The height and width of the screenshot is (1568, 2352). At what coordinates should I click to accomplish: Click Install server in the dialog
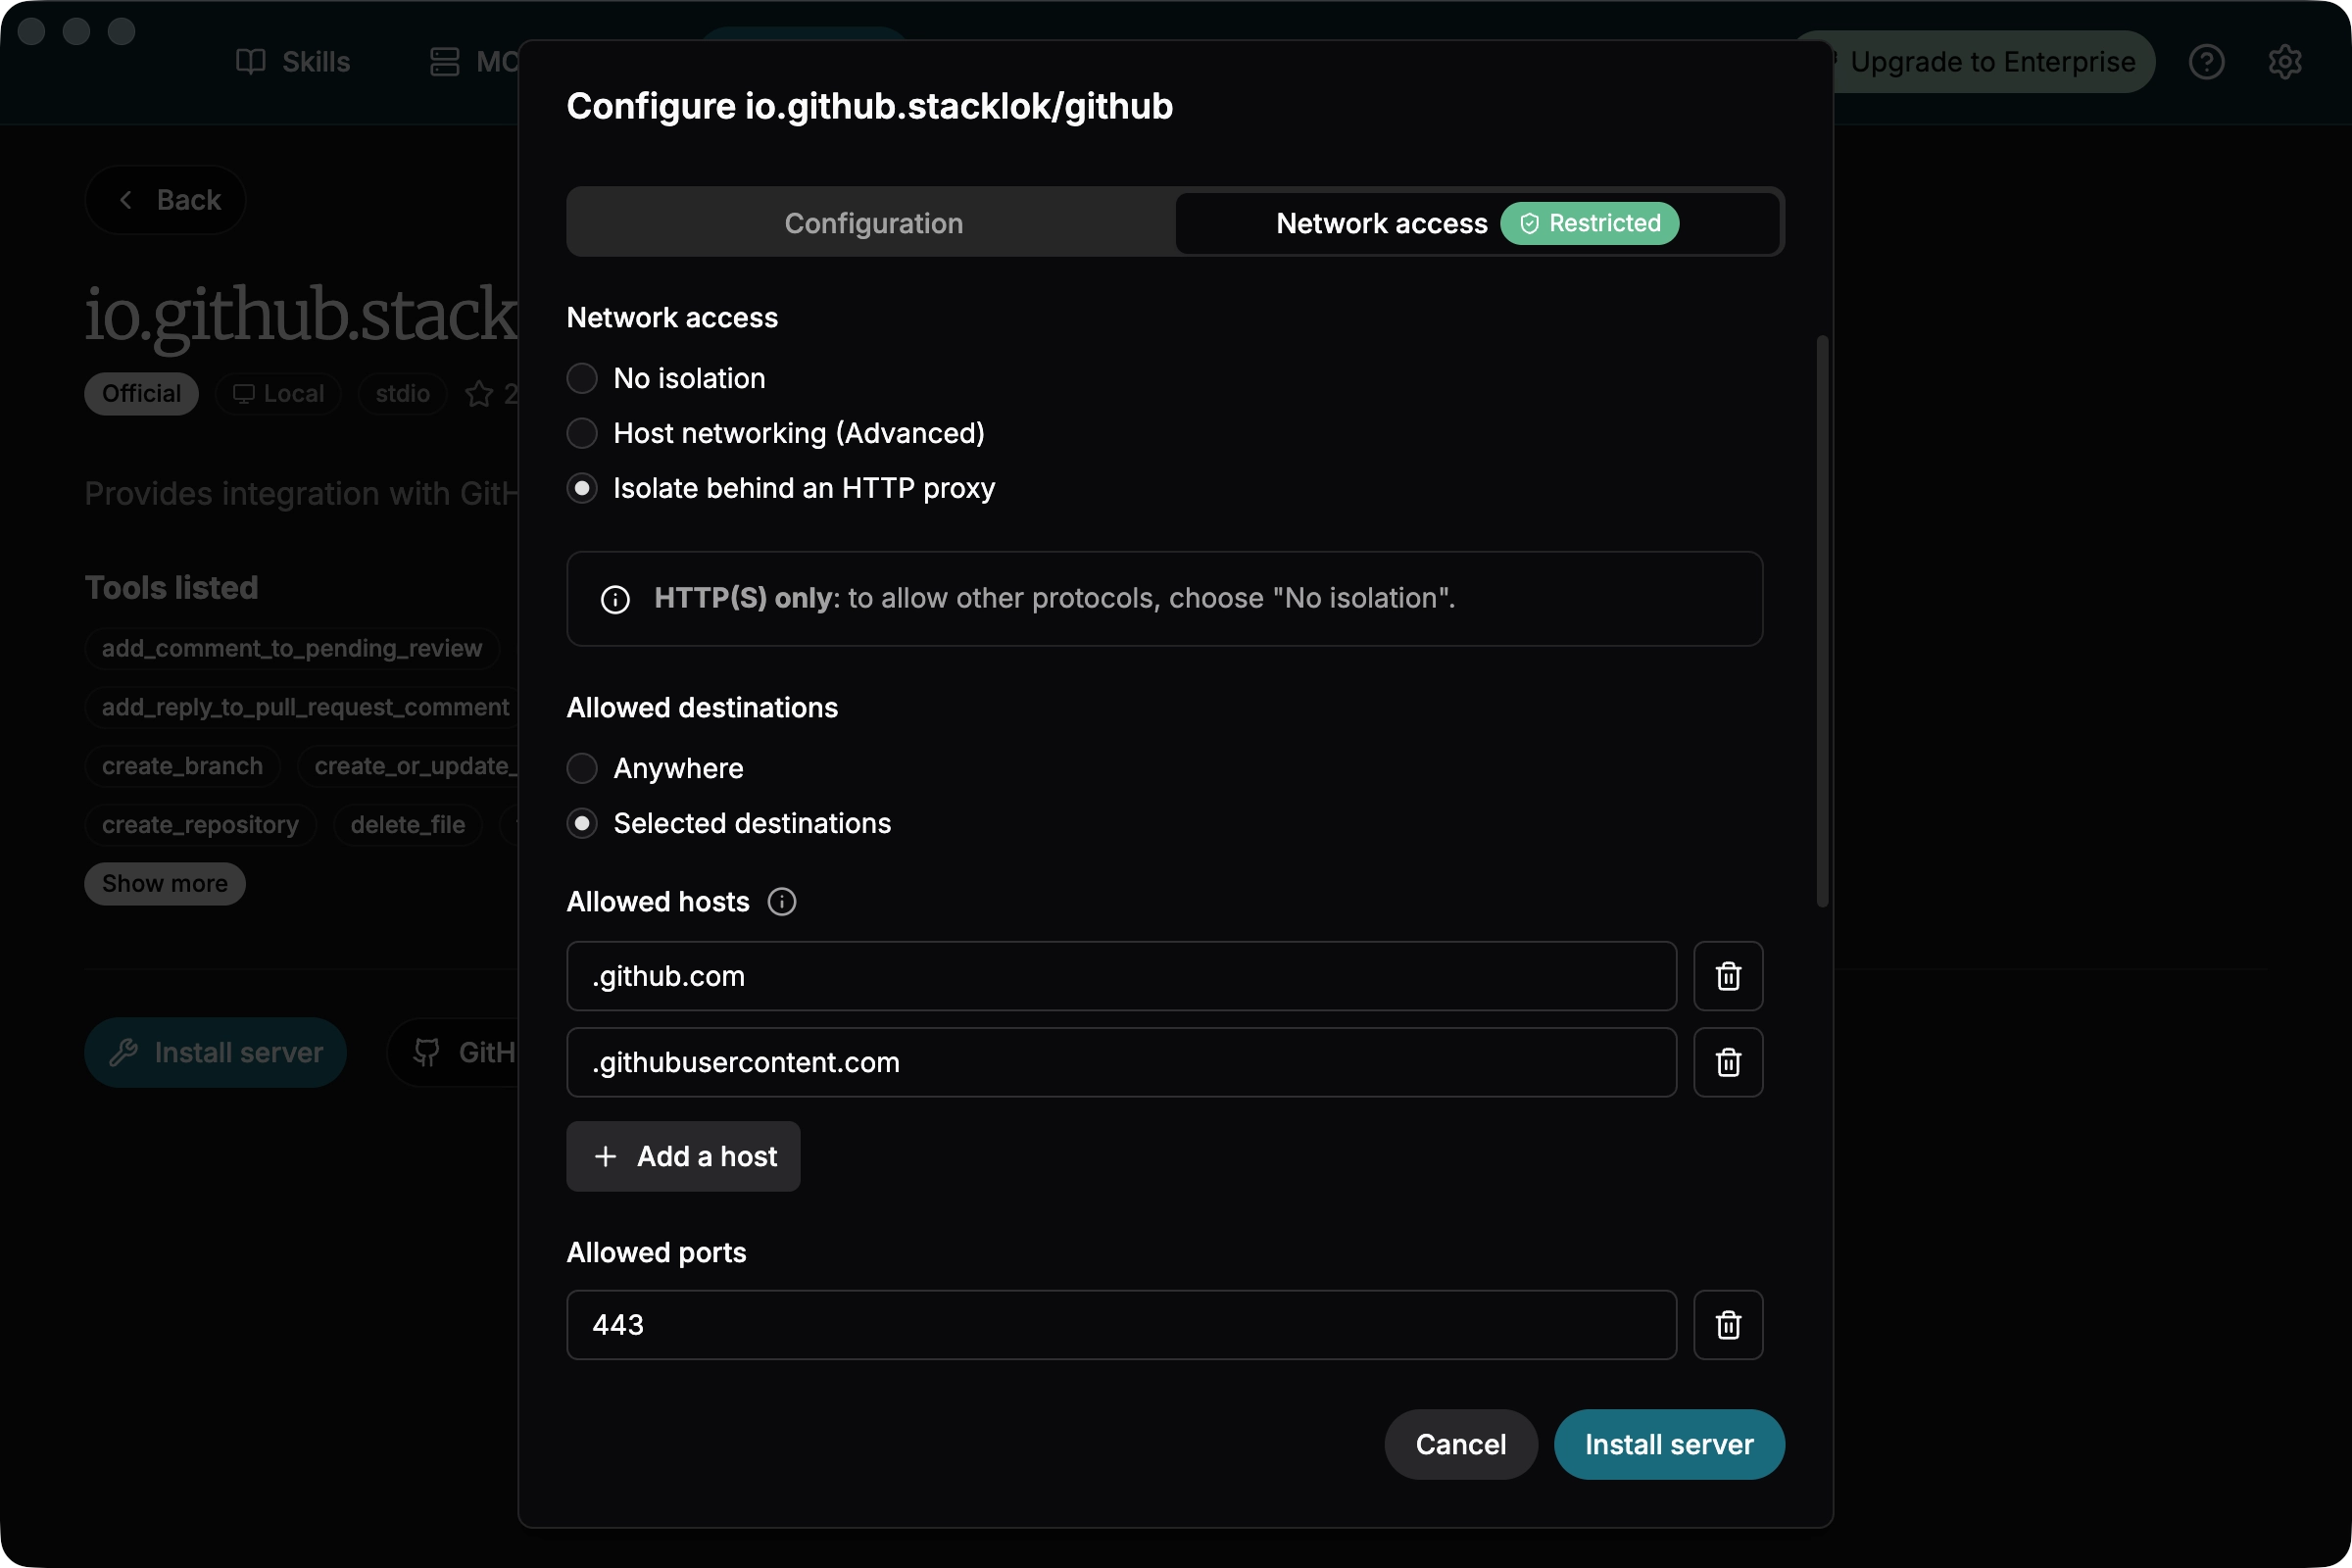point(1669,1444)
